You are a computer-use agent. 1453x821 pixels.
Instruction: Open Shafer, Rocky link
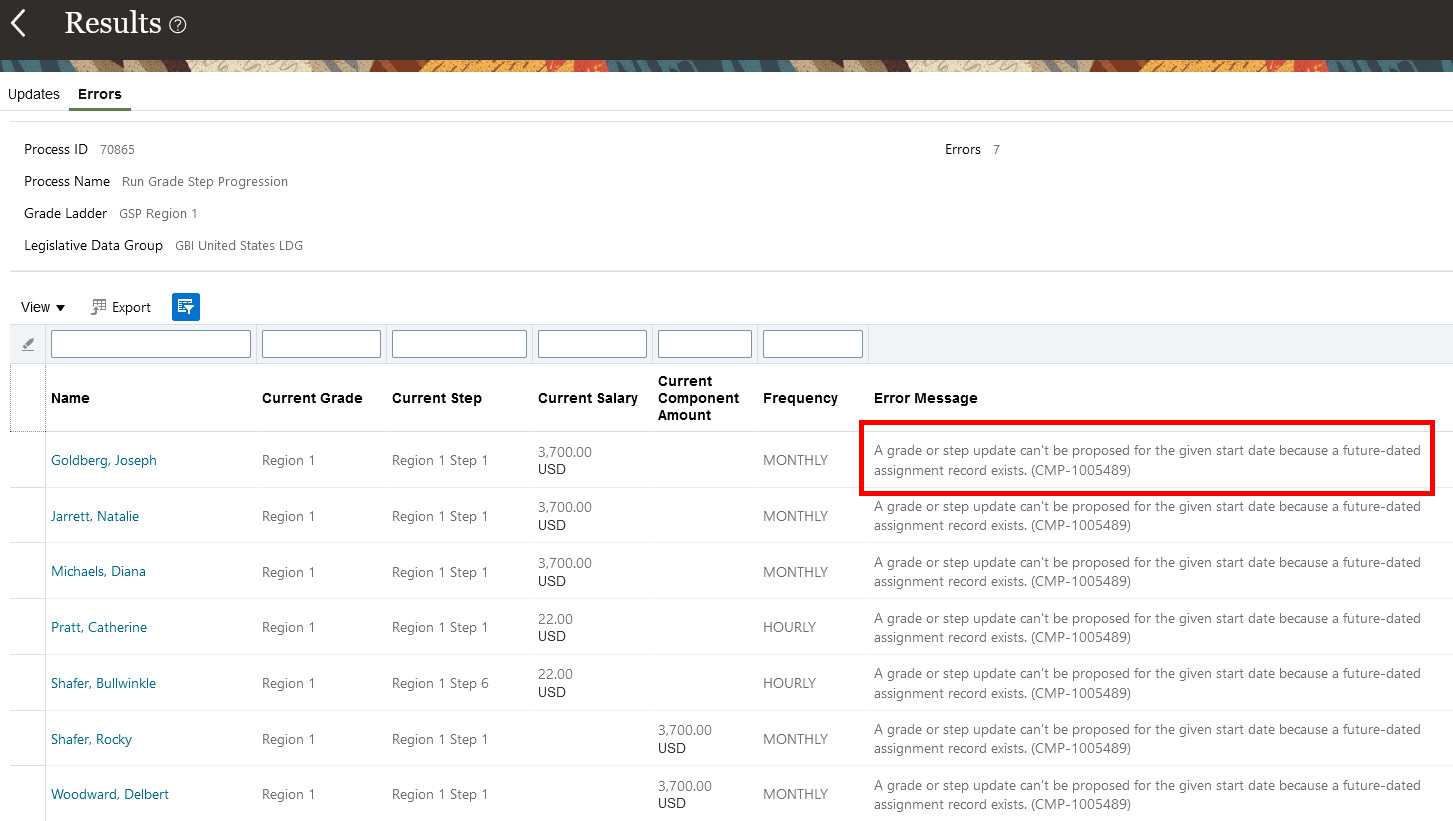coord(92,739)
